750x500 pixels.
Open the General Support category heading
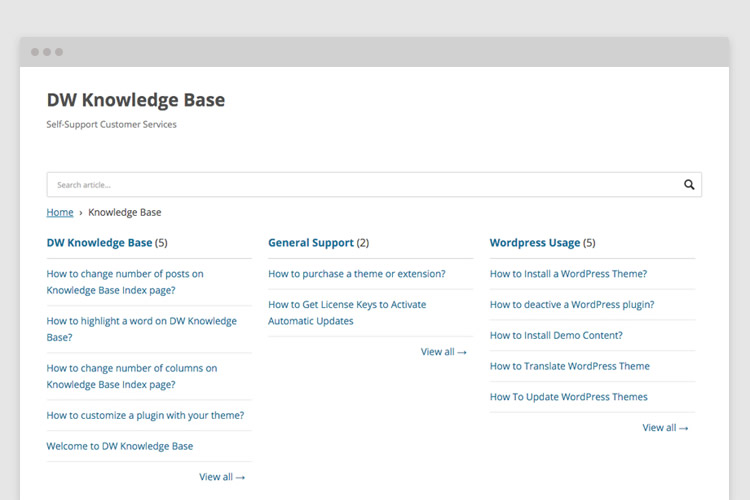pos(311,243)
